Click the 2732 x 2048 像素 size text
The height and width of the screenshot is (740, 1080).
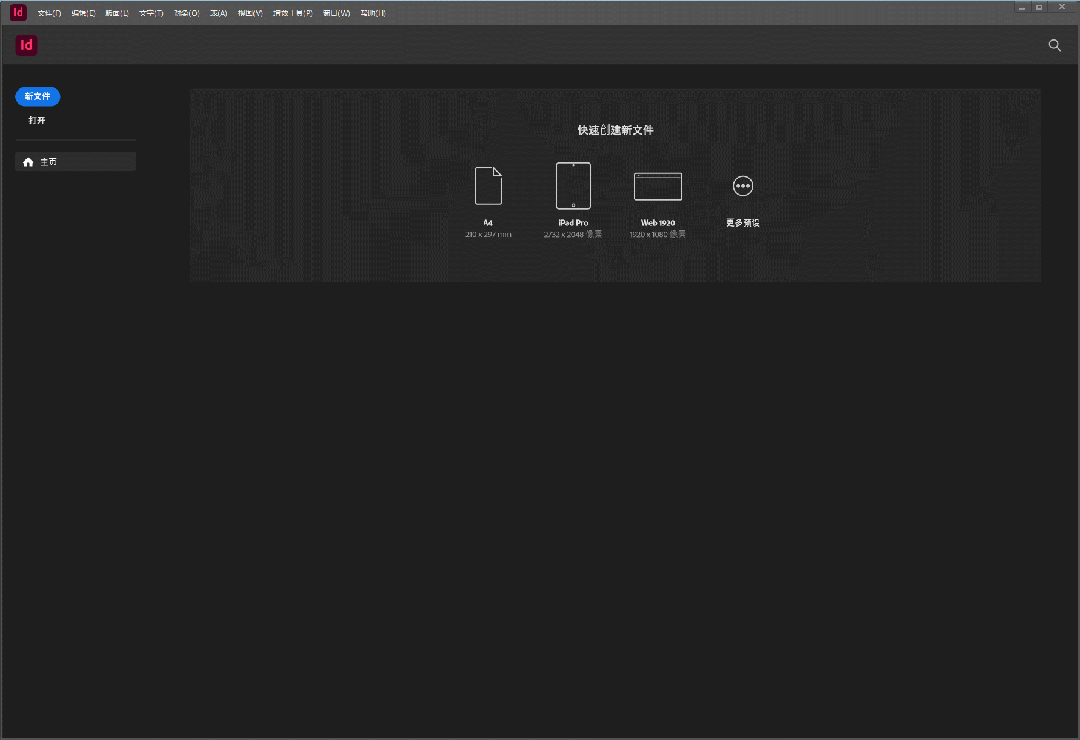573,234
